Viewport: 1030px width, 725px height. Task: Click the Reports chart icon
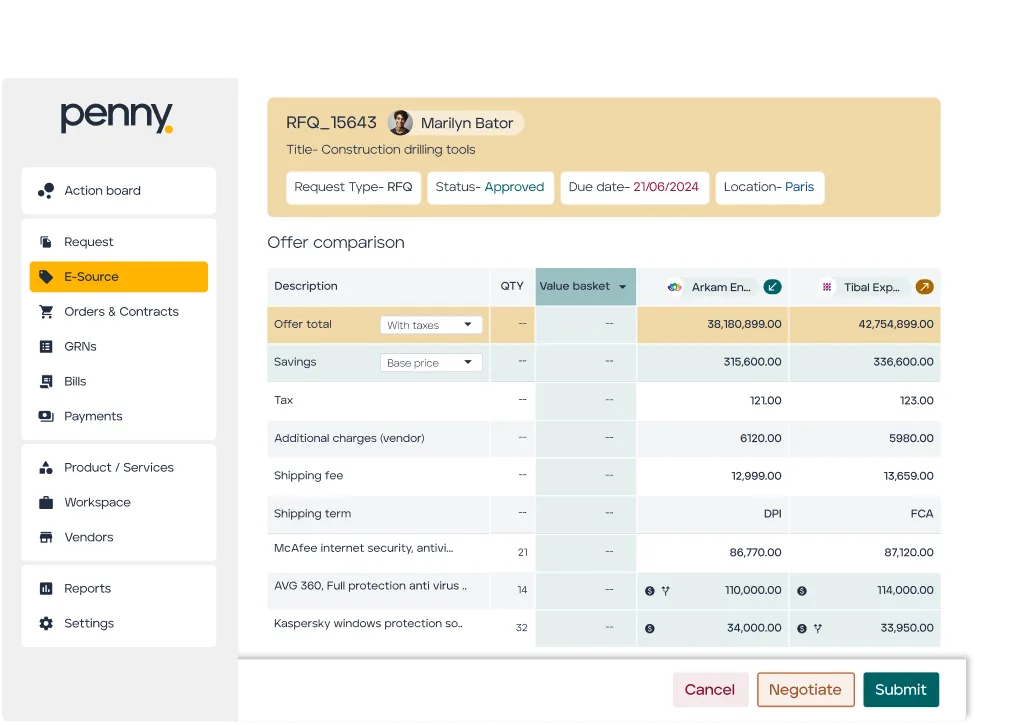tap(46, 588)
